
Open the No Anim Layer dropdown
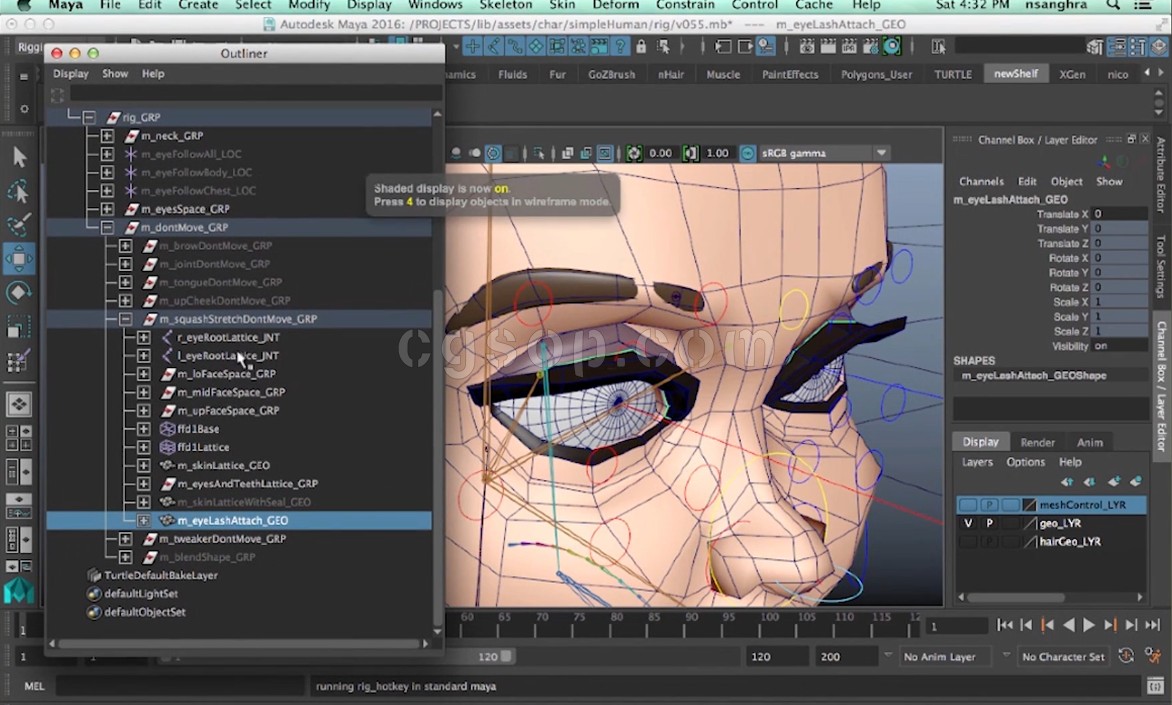(x=938, y=657)
